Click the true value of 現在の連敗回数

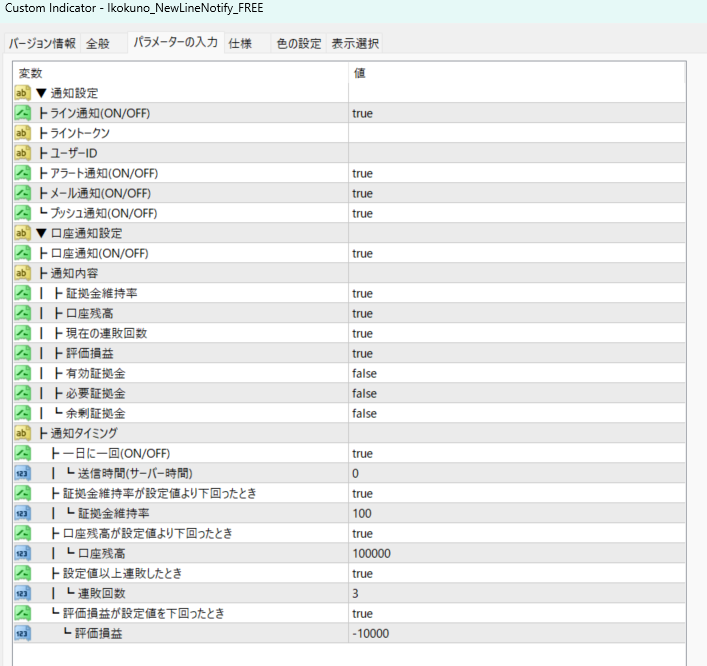(x=363, y=333)
